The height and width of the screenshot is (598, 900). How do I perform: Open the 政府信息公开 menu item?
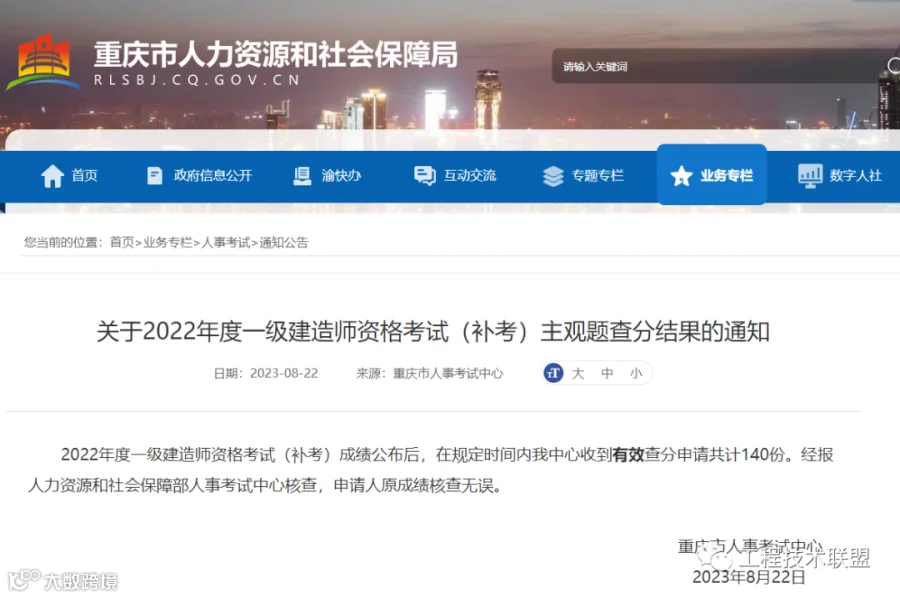(199, 176)
